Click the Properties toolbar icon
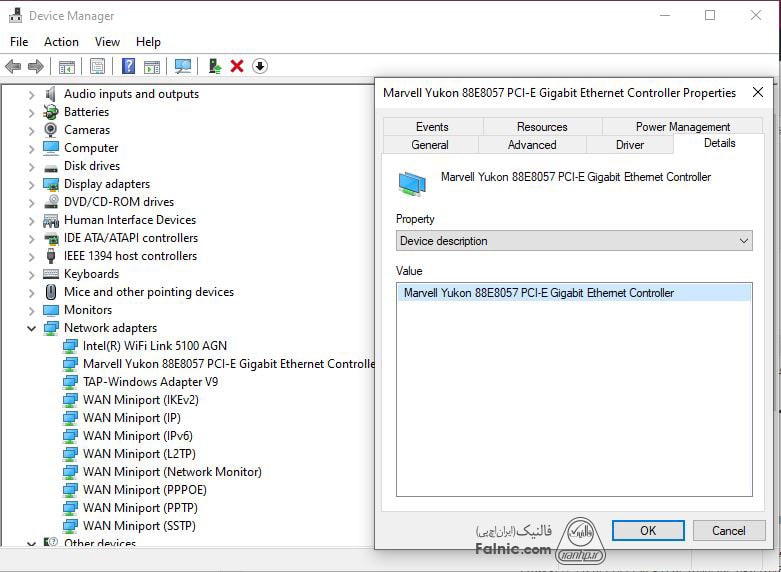Image resolution: width=781 pixels, height=572 pixels. click(97, 66)
